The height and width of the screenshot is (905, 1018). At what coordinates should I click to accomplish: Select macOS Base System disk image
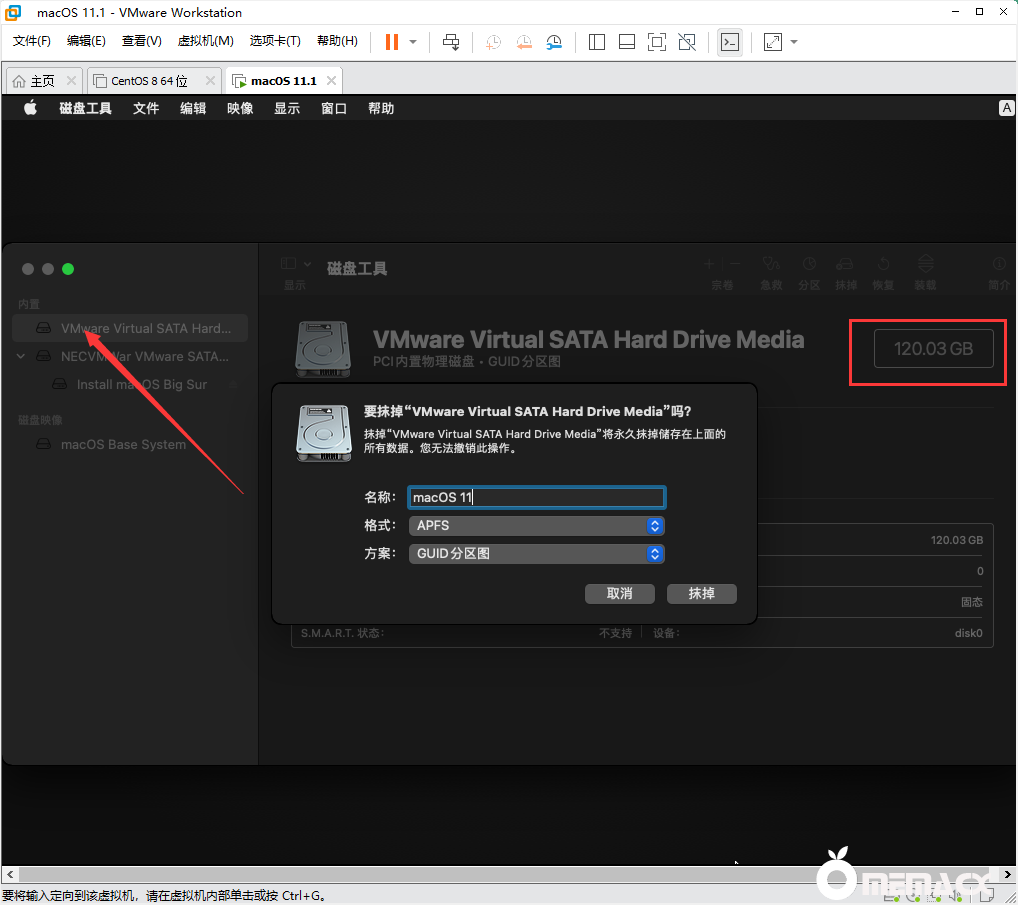click(x=123, y=445)
